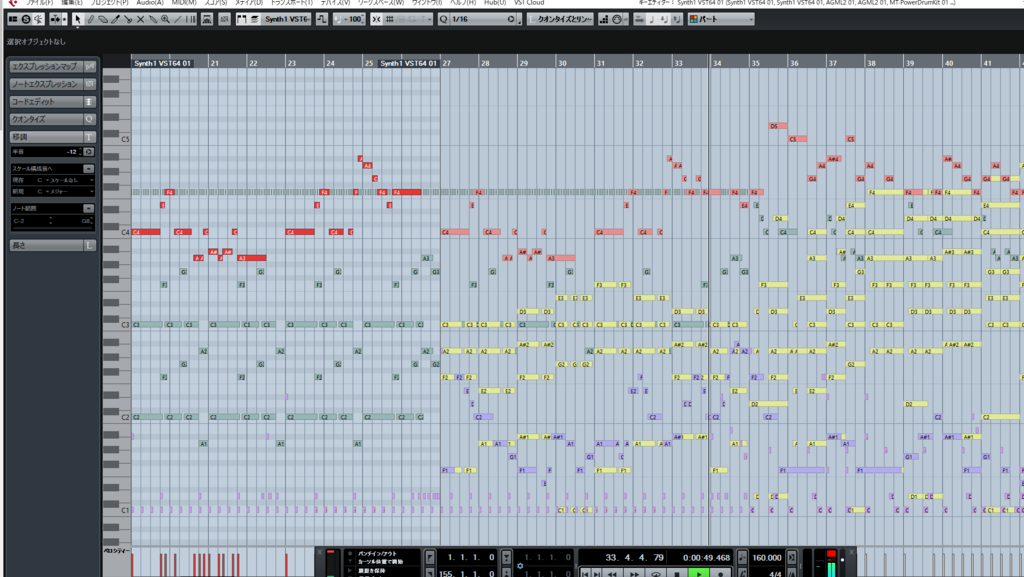Select the Zoom magnifier tool

(x=165, y=20)
